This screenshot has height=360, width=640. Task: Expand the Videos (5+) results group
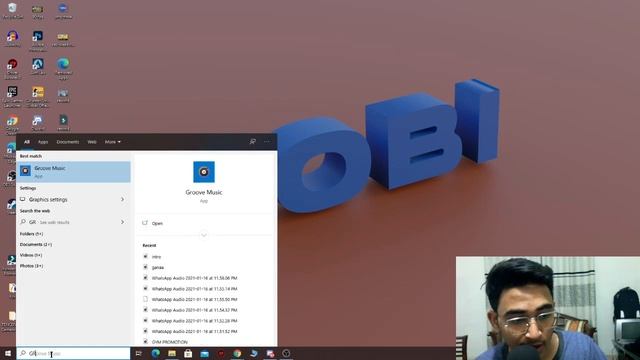31,255
